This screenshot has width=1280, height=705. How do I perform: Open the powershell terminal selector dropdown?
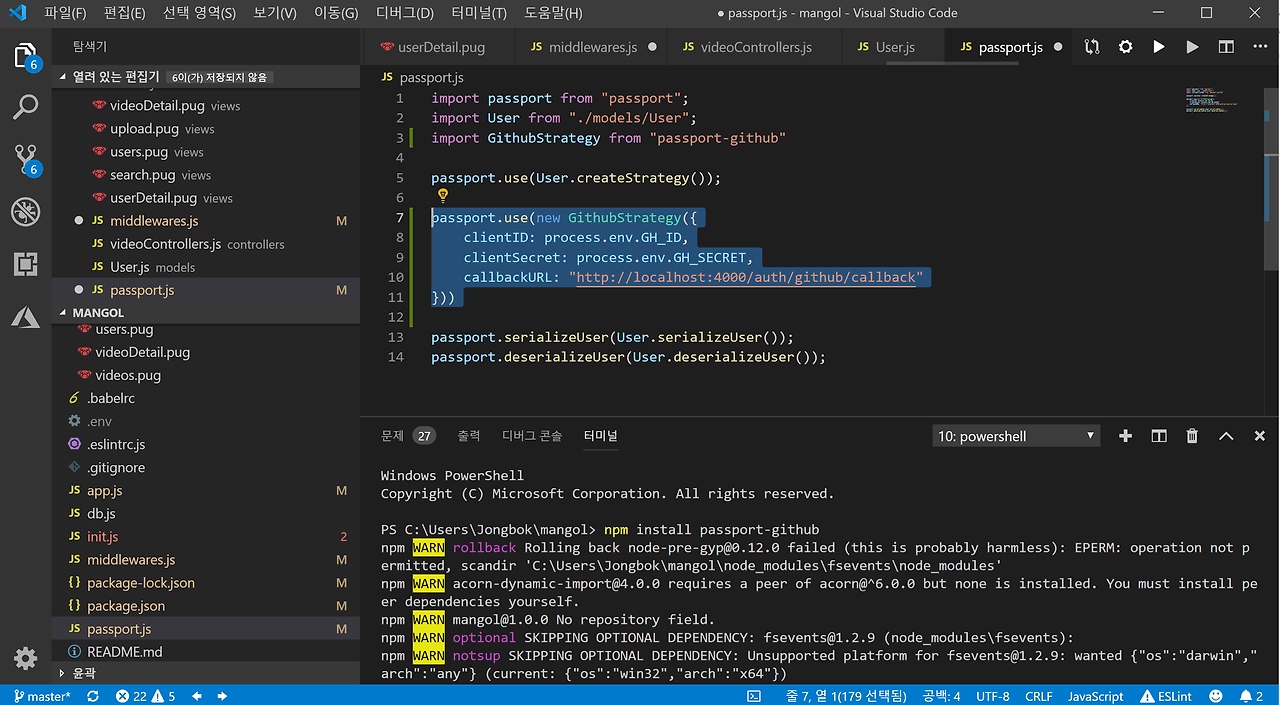click(1015, 436)
